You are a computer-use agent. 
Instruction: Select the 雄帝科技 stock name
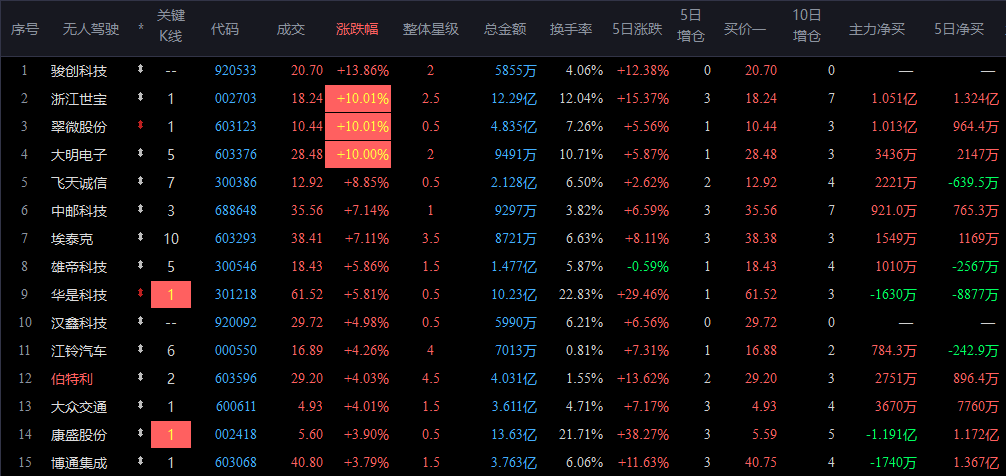[79, 267]
